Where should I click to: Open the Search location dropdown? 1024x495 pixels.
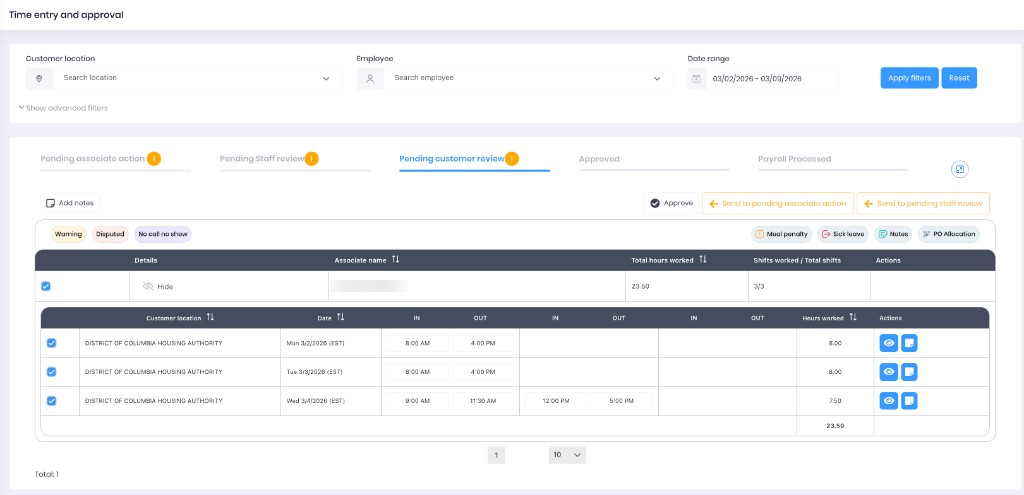[x=184, y=78]
